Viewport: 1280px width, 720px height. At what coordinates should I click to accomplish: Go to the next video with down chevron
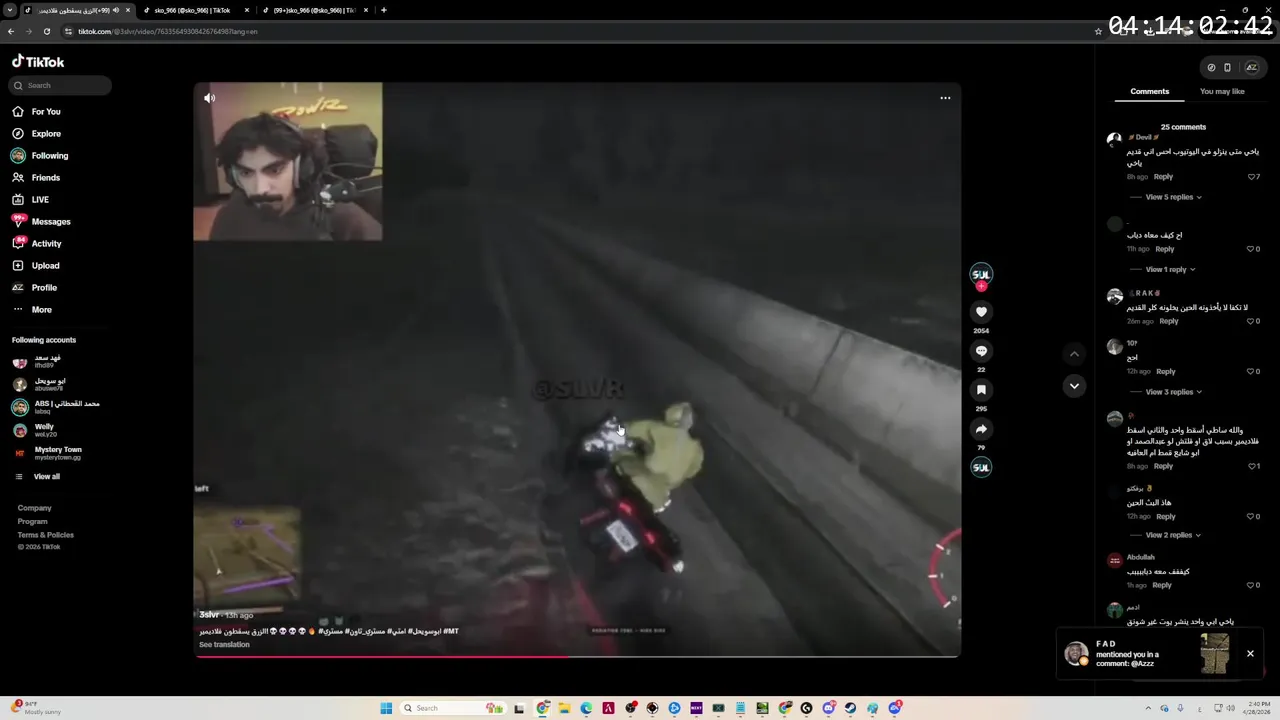click(x=1074, y=385)
